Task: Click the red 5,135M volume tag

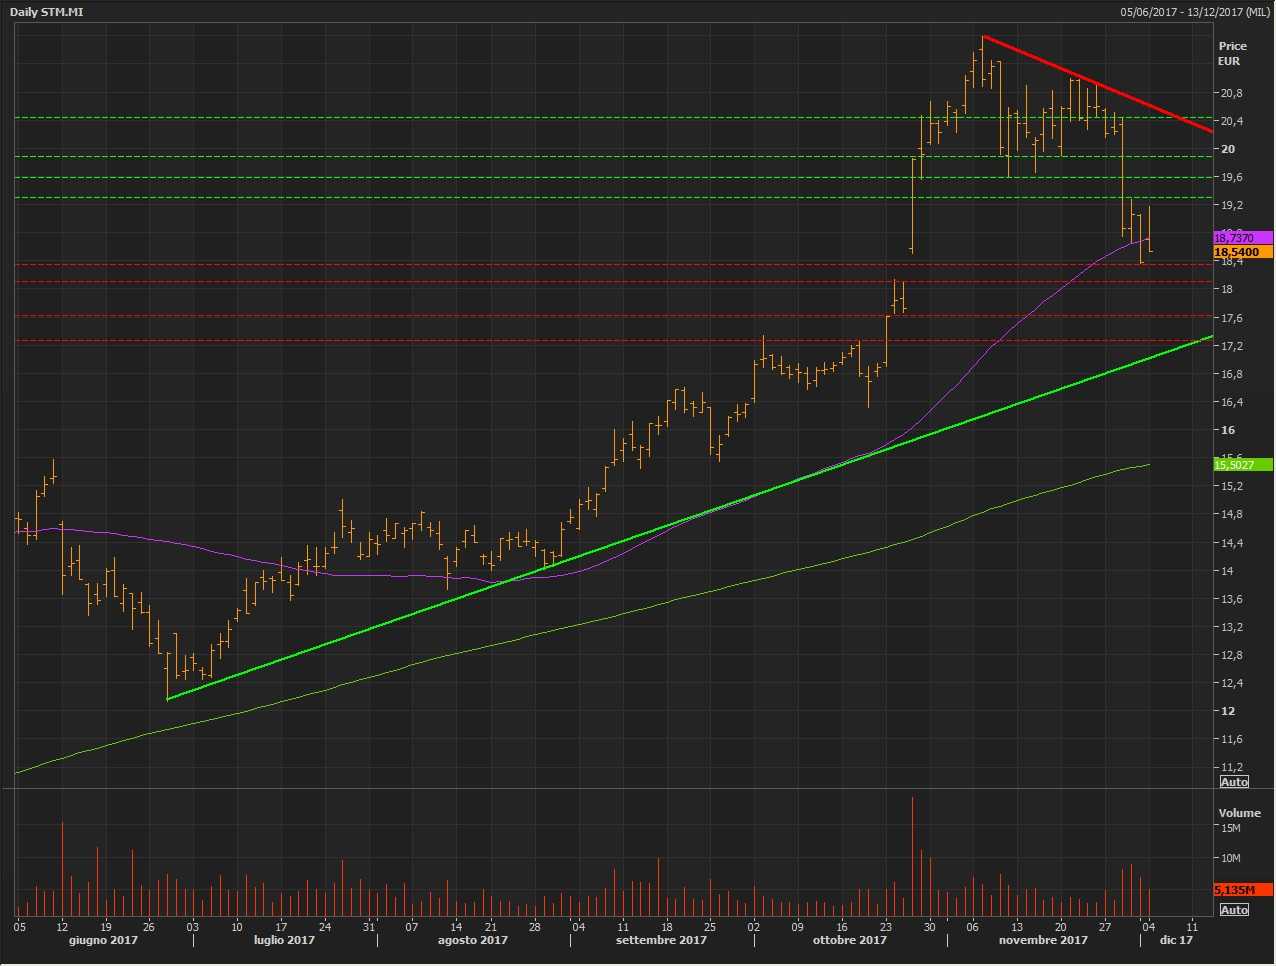Action: tap(1241, 890)
